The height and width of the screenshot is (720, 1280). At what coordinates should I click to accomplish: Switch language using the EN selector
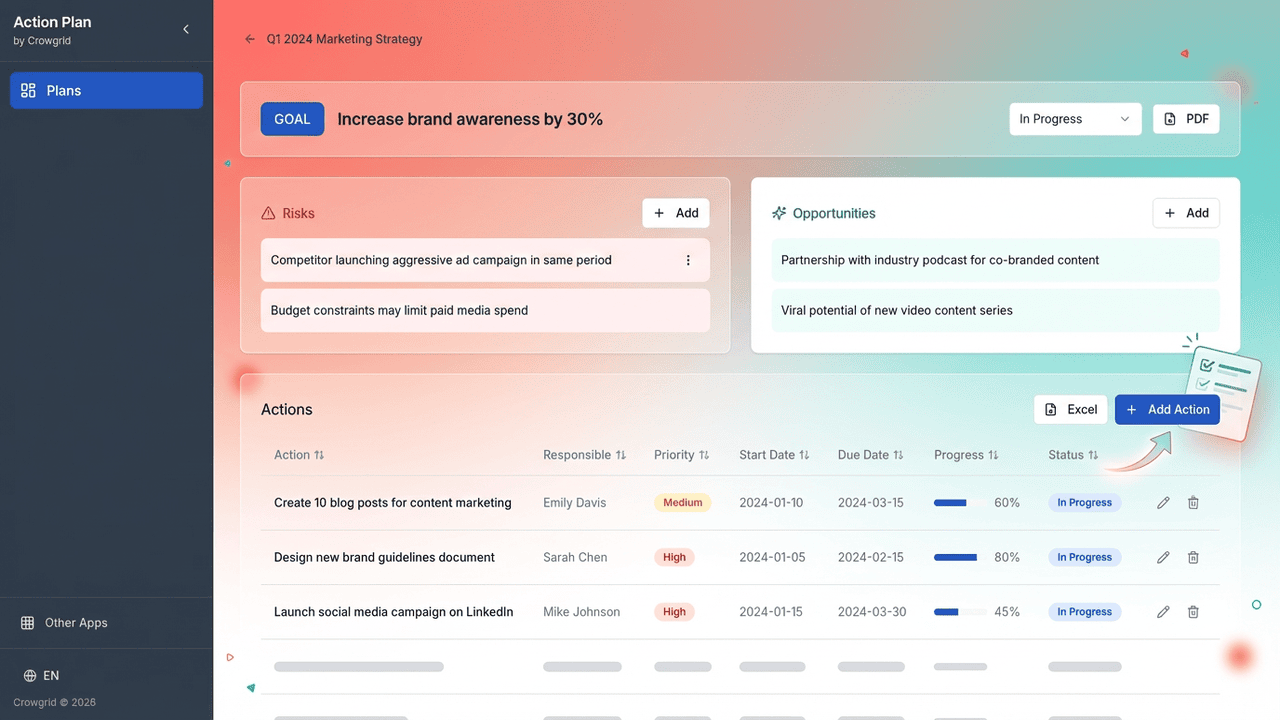tap(42, 676)
